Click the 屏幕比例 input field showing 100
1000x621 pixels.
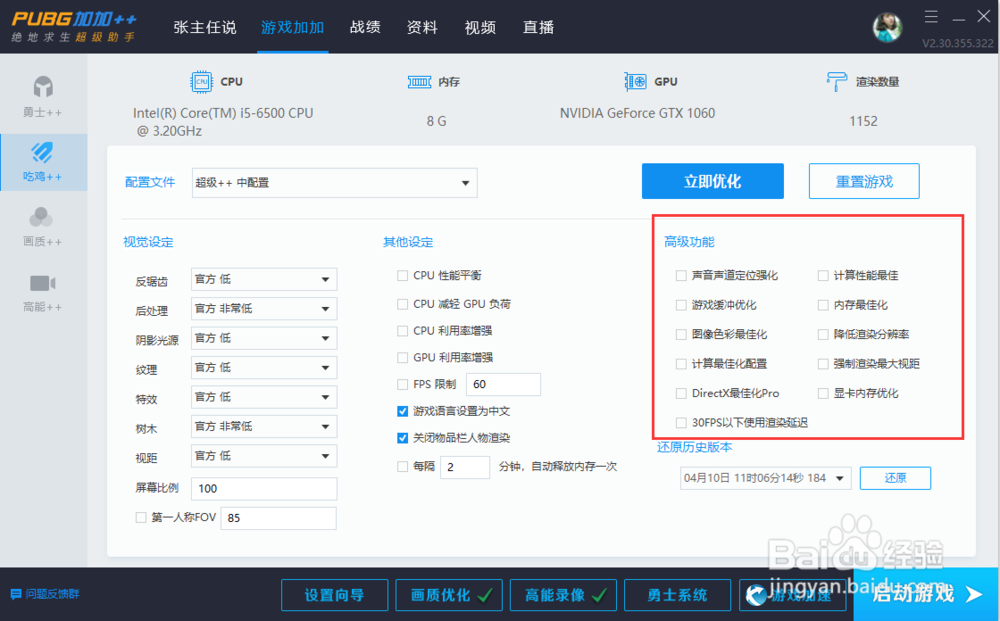coord(263,489)
